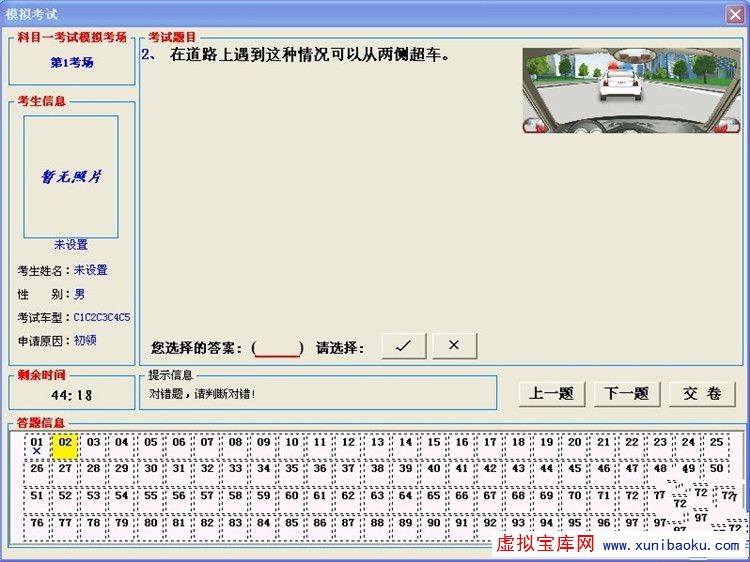The image size is (750, 562).
Task: Go to next question with 下一题
Action: [627, 393]
